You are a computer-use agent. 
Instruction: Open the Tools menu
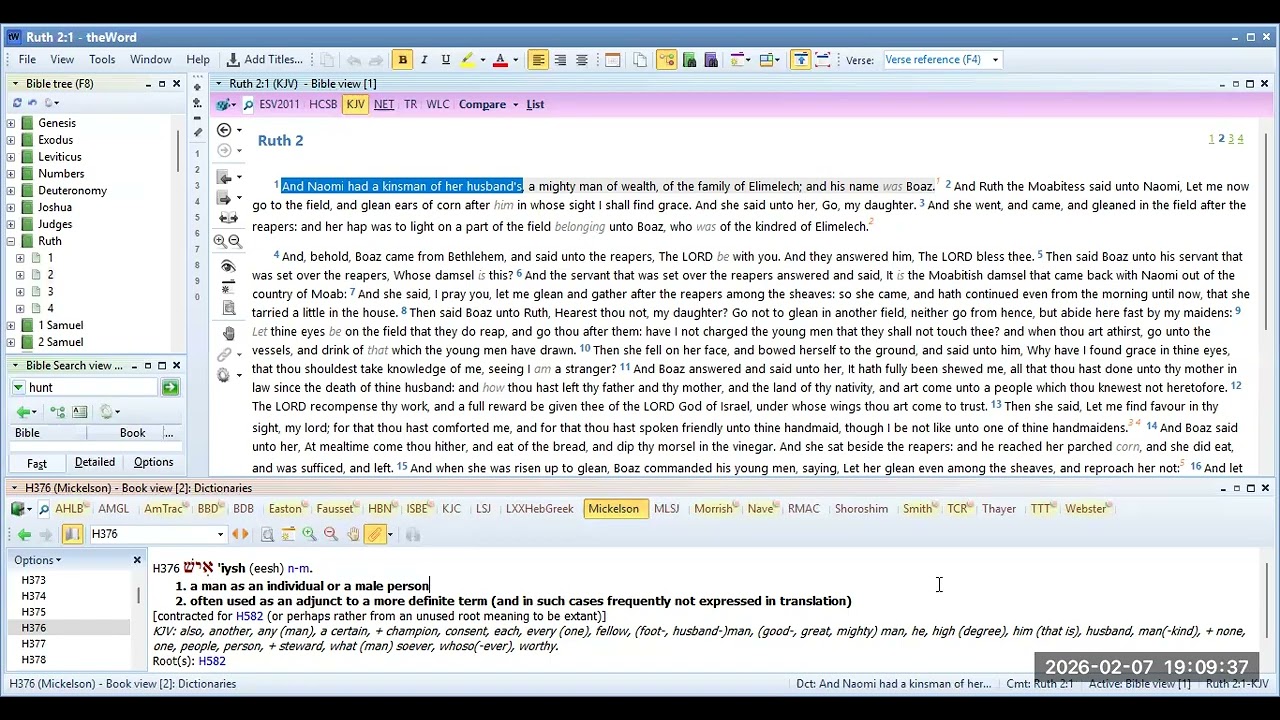[102, 60]
